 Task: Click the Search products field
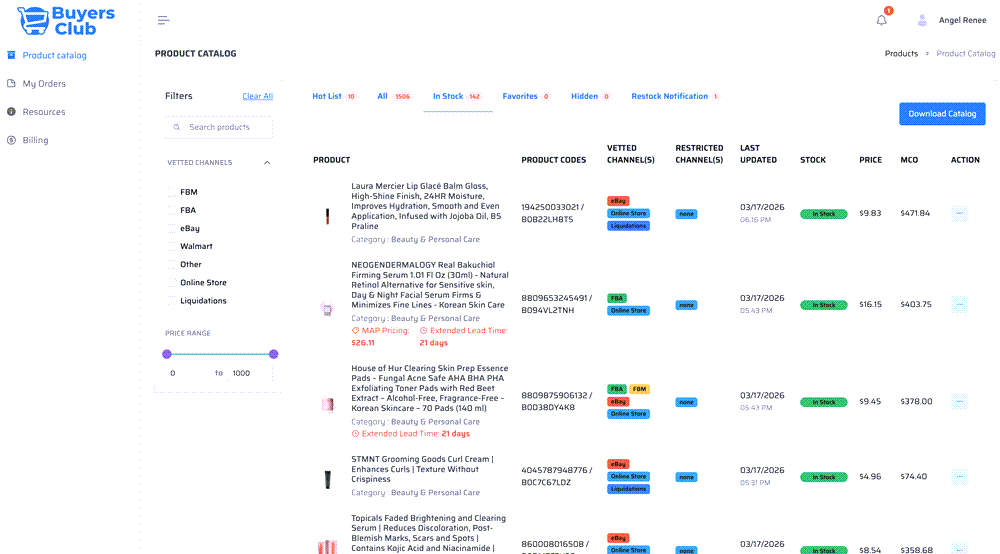click(219, 128)
